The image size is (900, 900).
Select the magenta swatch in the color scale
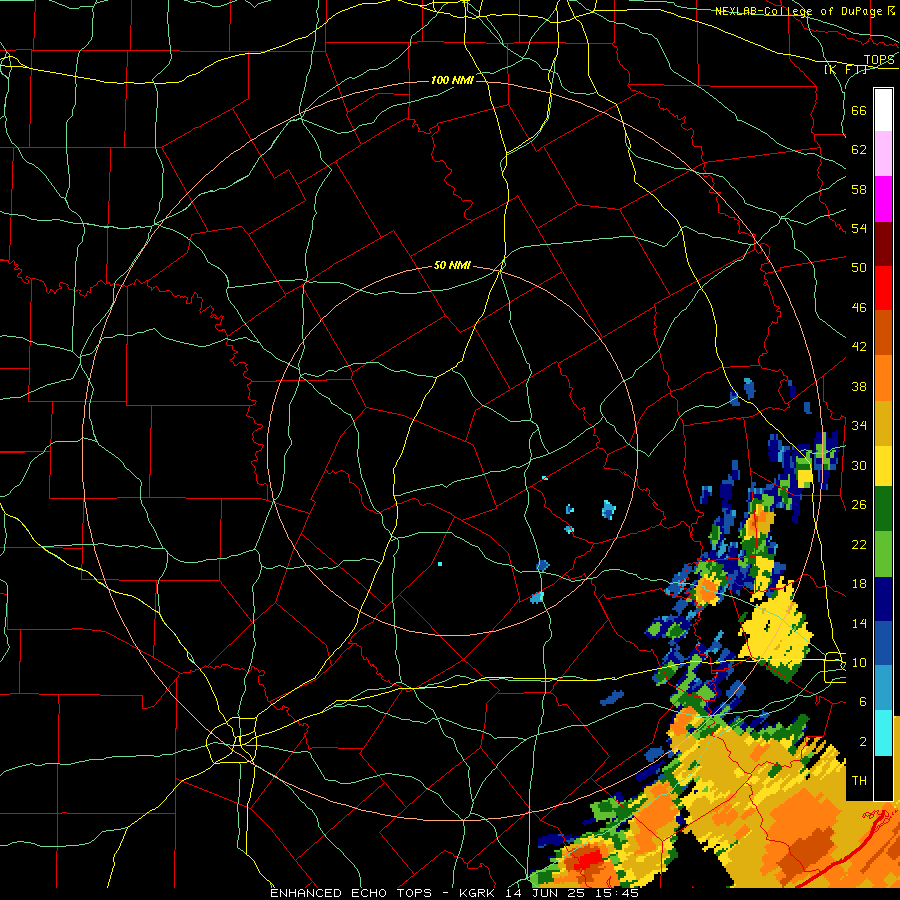883,199
